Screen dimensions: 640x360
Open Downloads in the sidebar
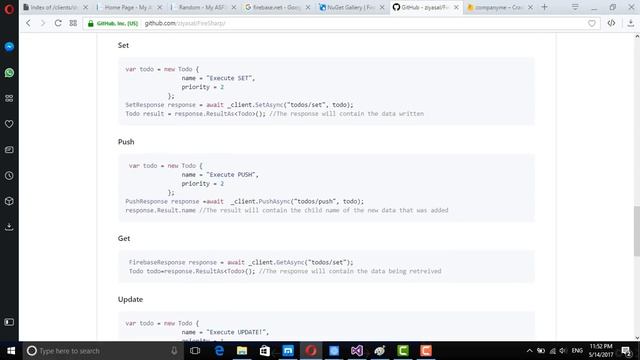(9, 227)
